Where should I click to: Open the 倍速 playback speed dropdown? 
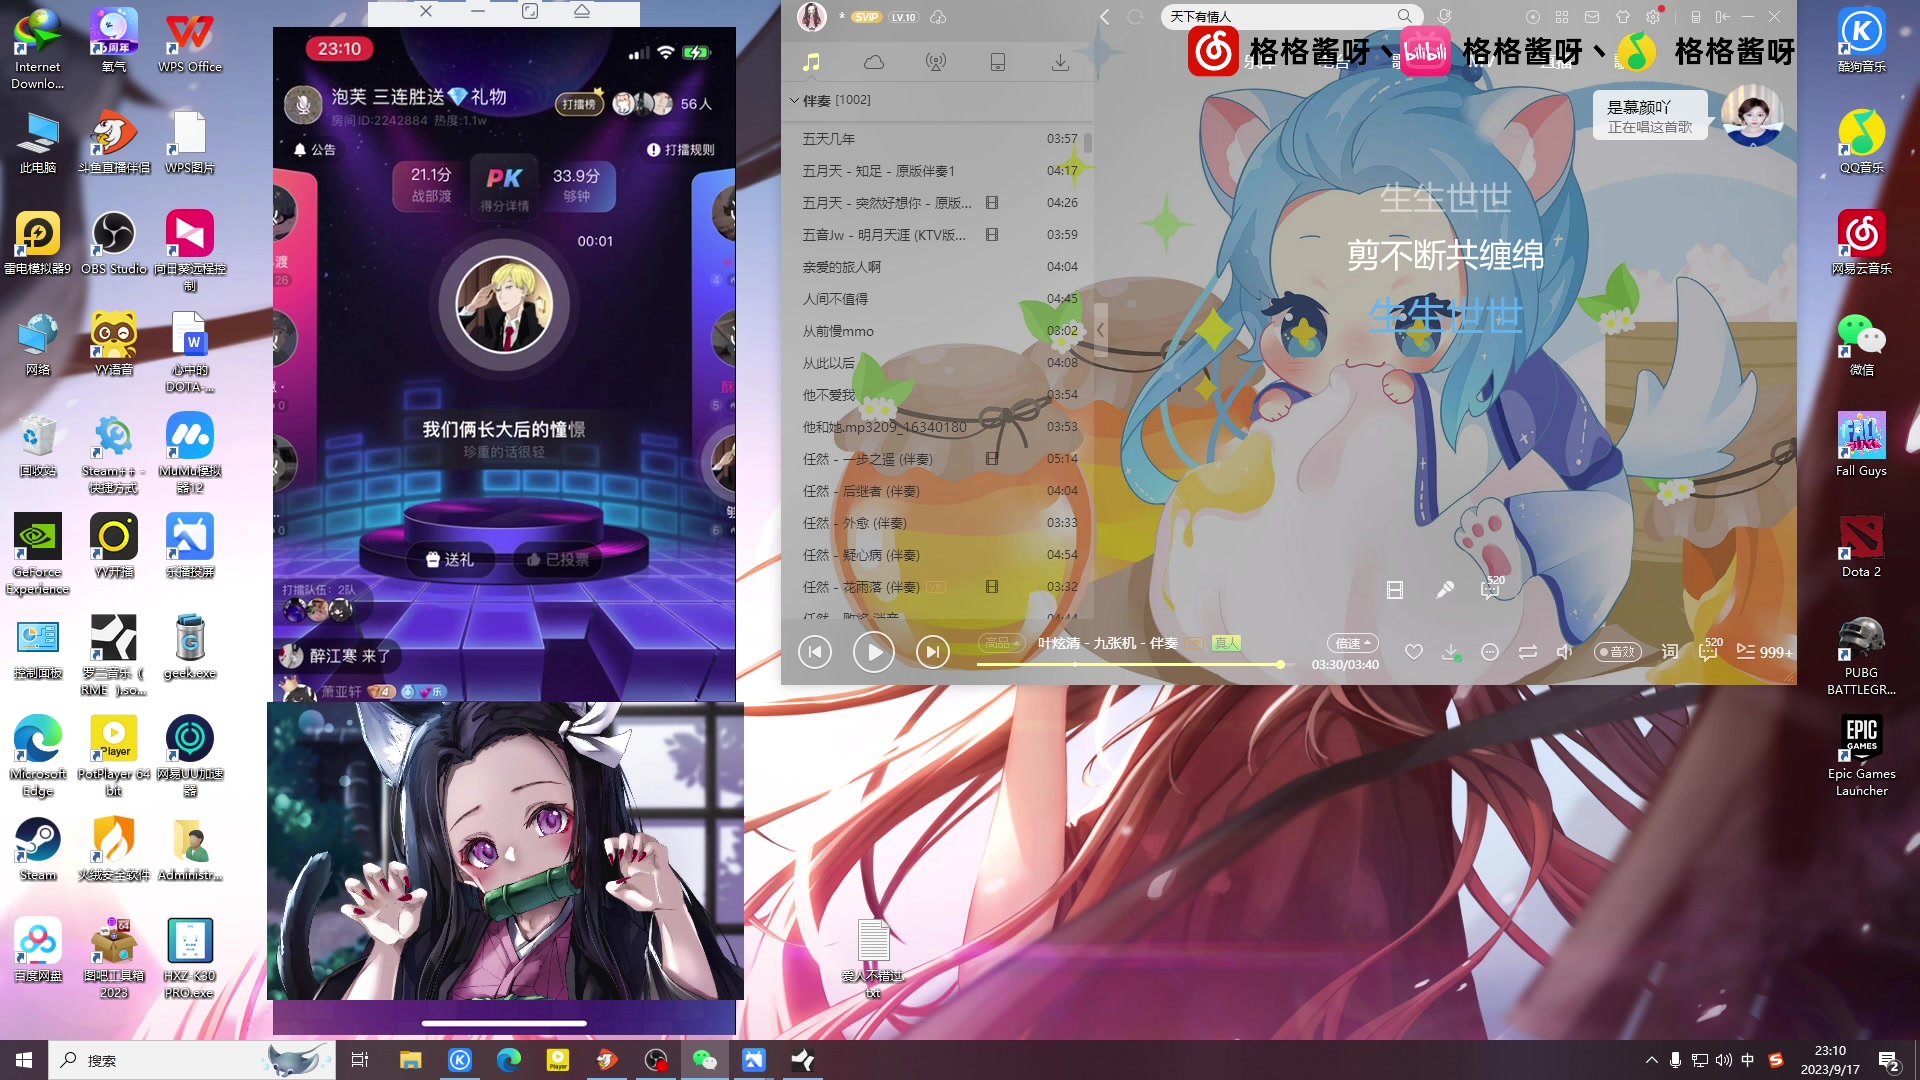[1352, 643]
